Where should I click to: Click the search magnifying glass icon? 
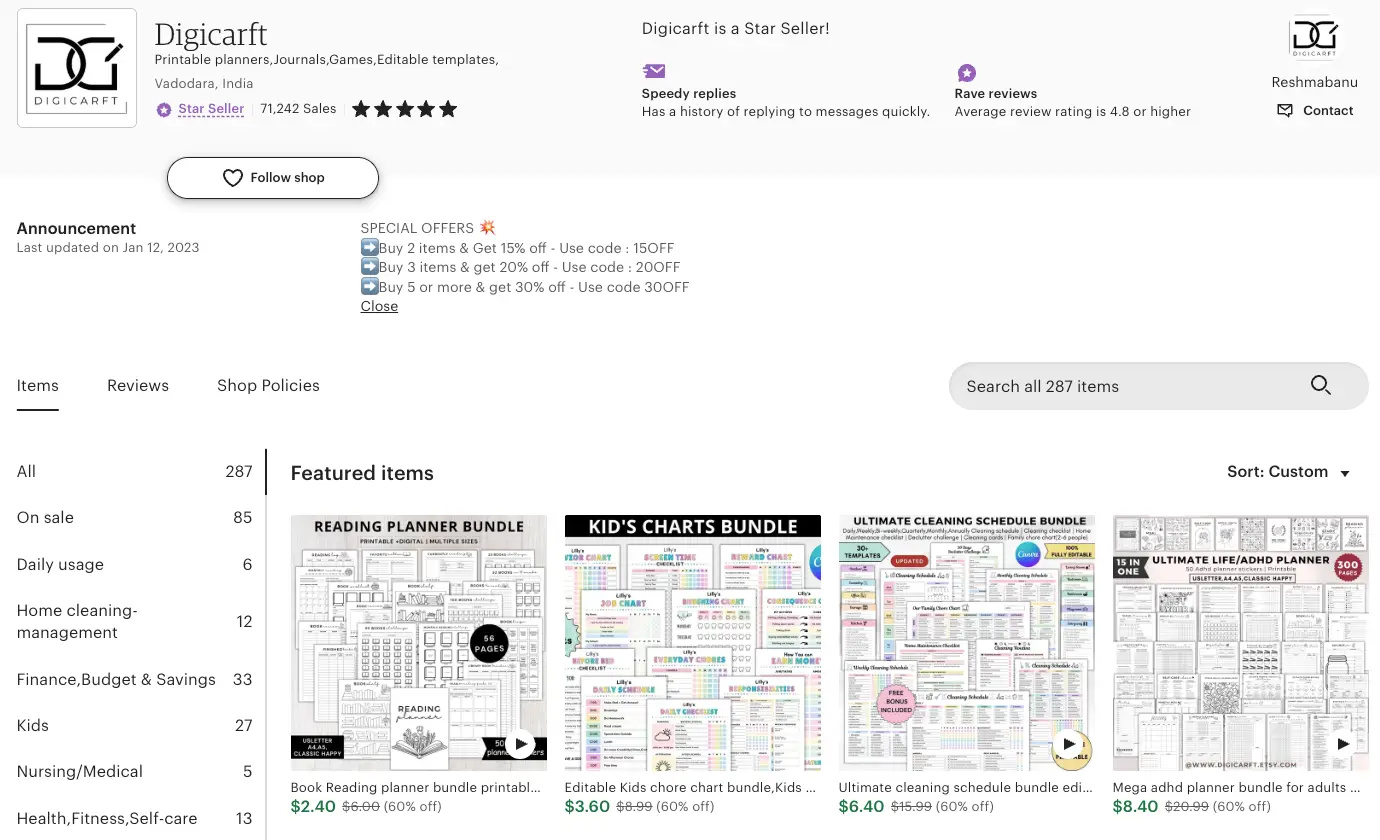[1321, 385]
